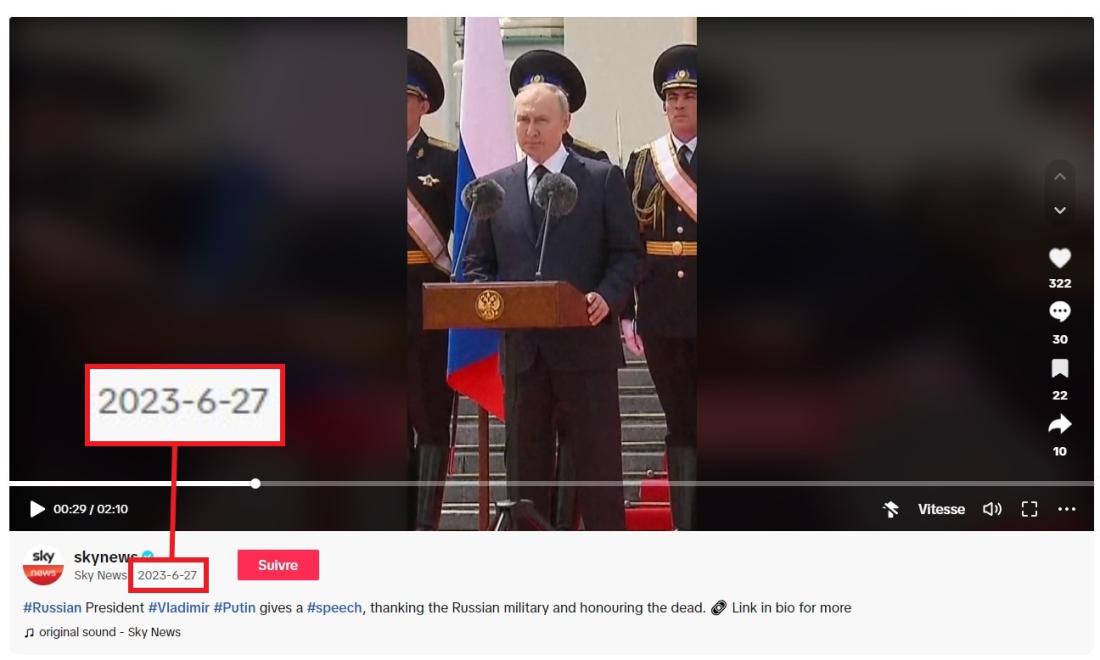Open the skynews profile avatar
The image size is (1100, 660).
43,565
